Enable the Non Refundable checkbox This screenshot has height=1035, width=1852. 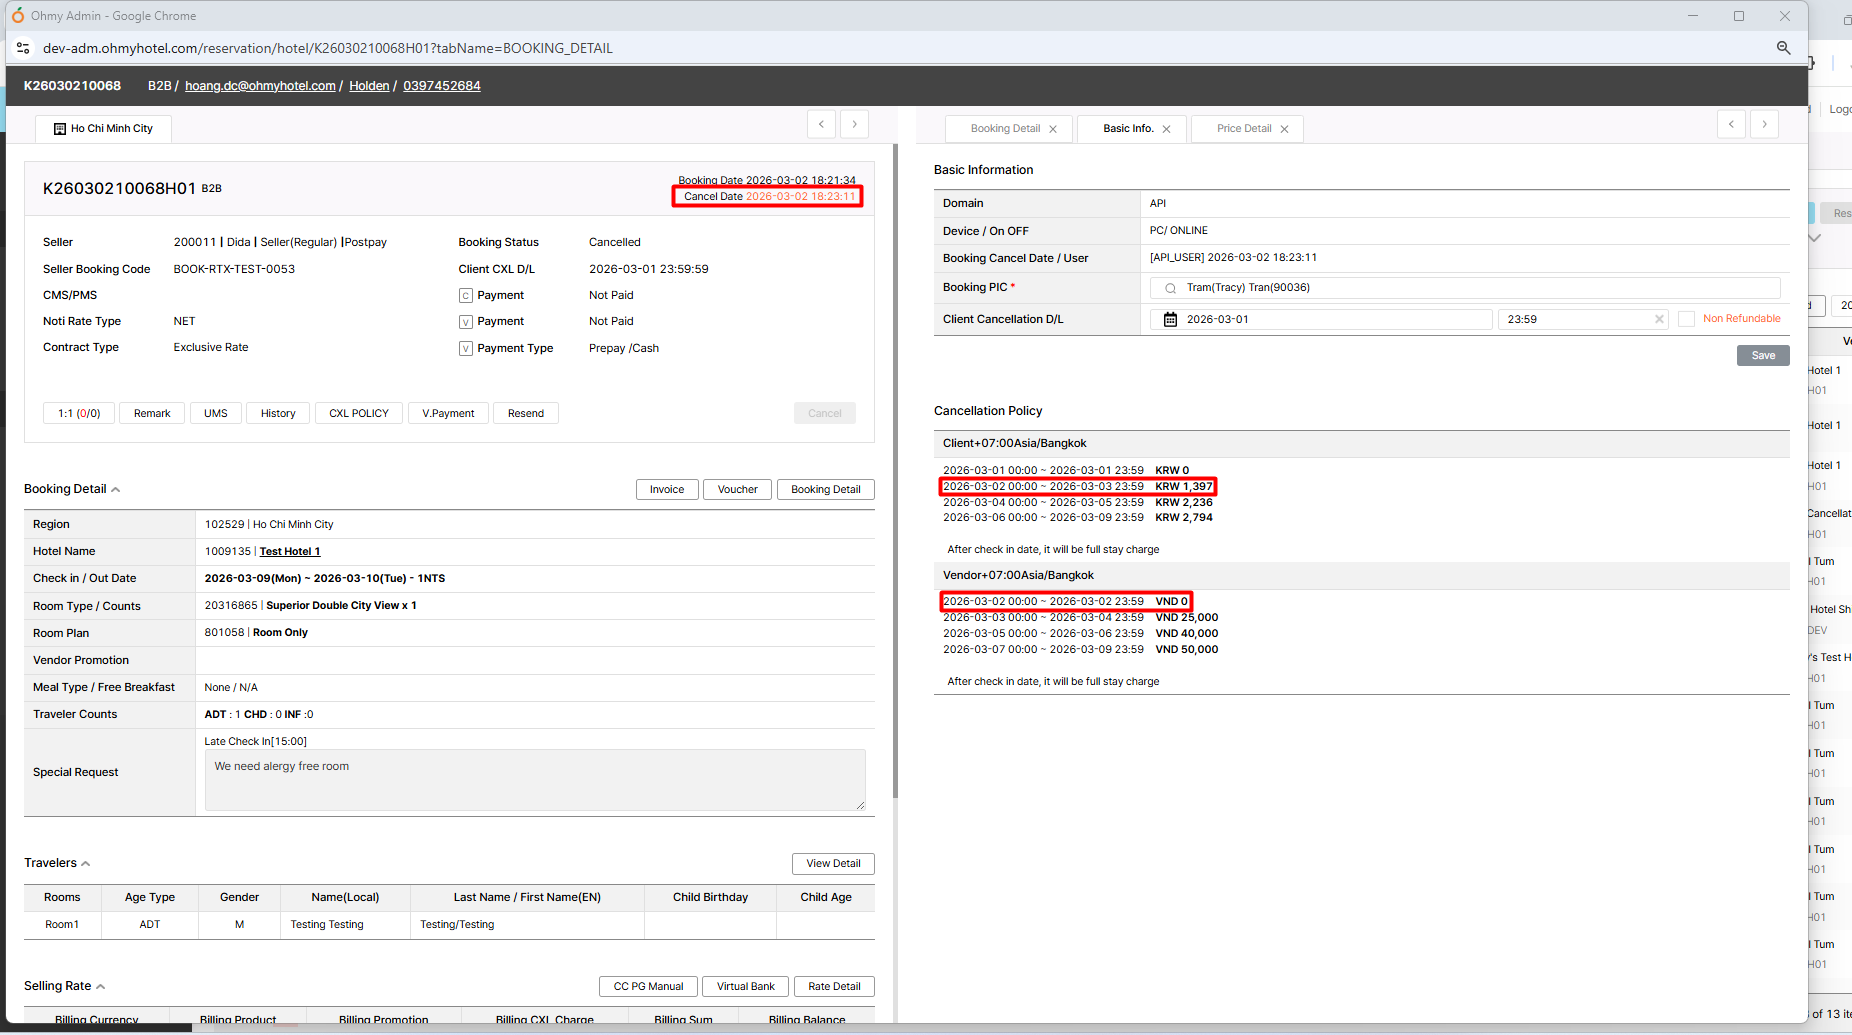click(1686, 319)
